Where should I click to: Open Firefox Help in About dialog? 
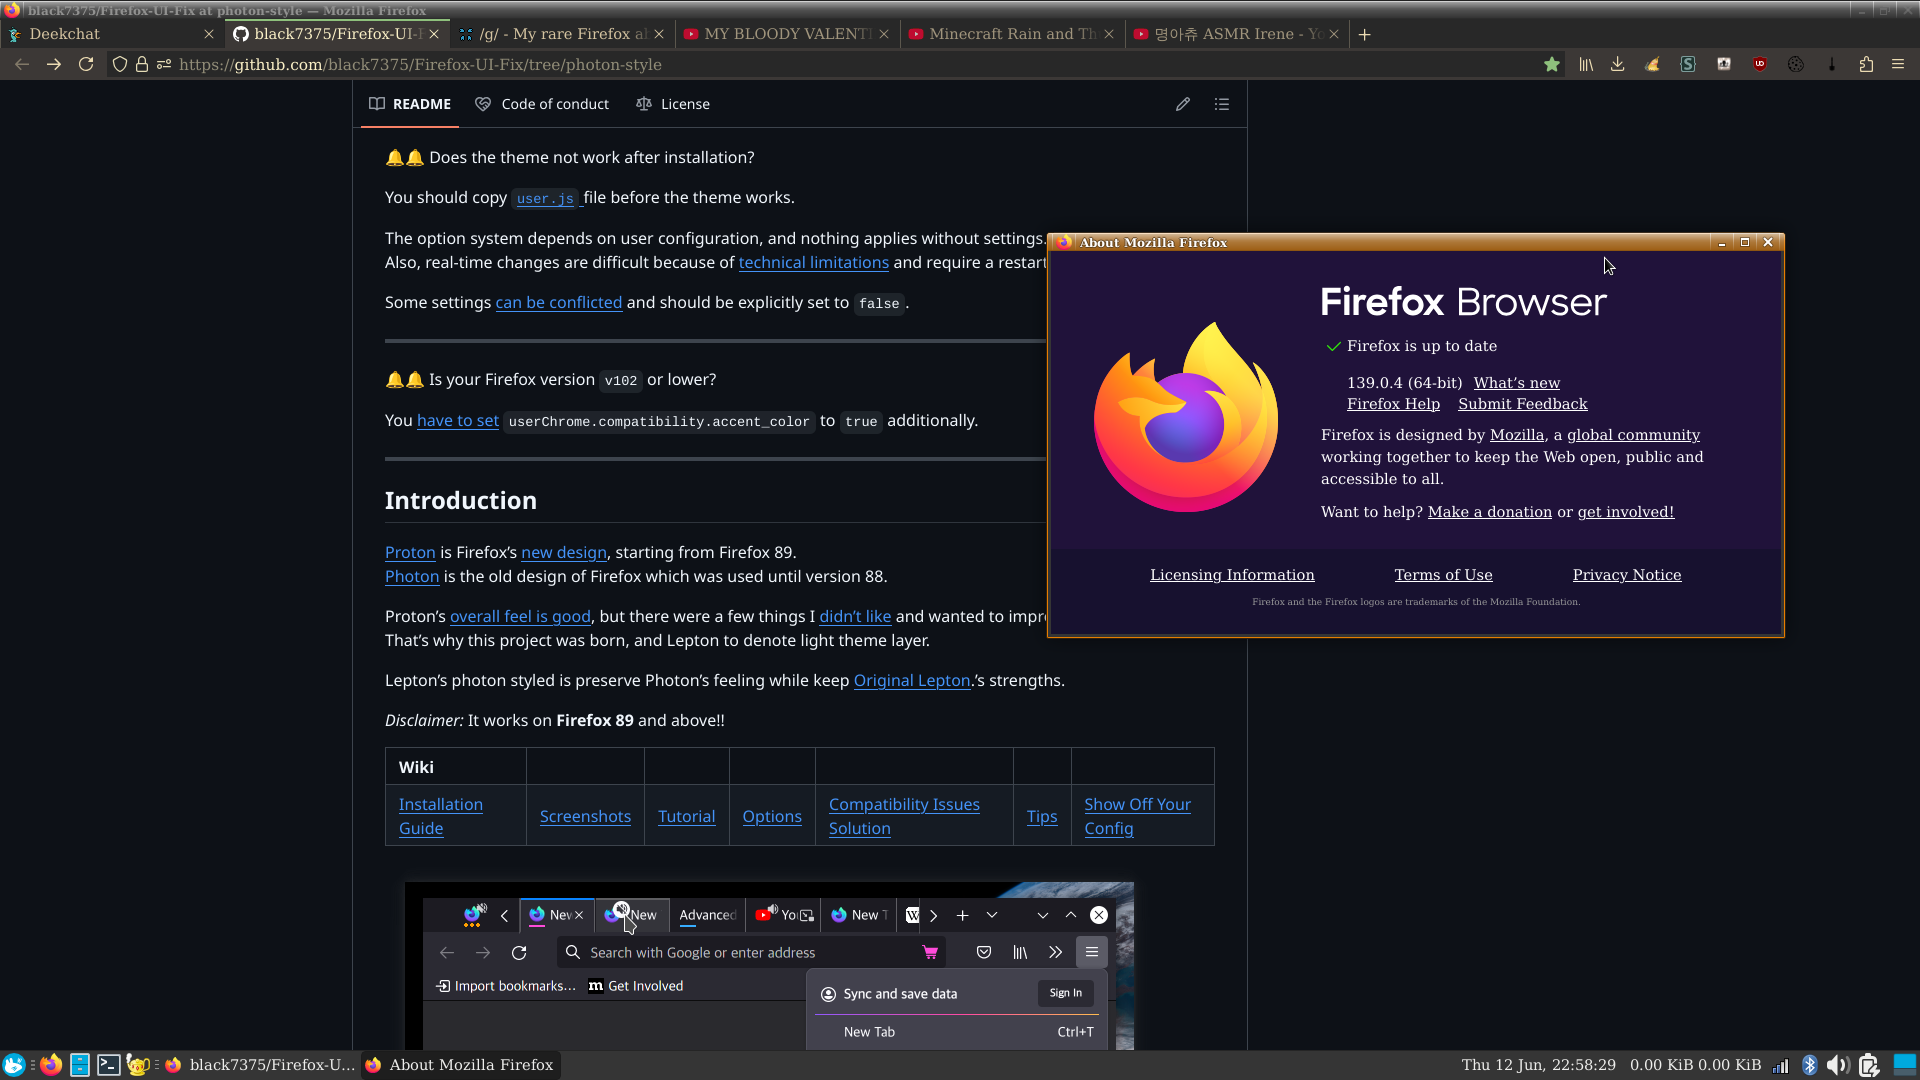pos(1393,404)
